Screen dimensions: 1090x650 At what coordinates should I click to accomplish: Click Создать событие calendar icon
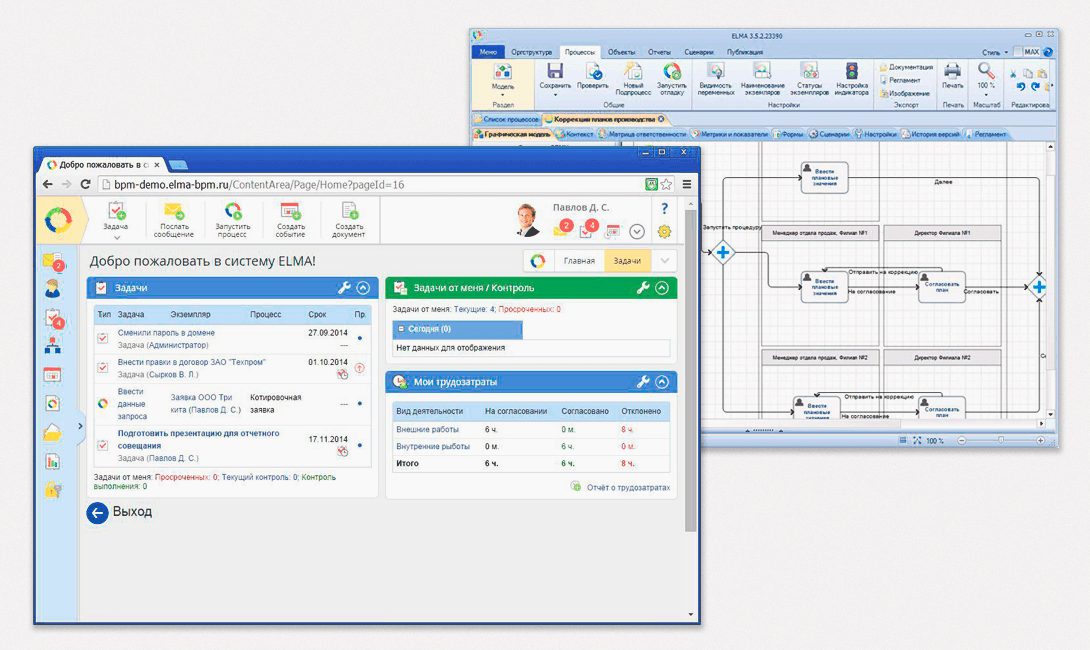click(290, 210)
